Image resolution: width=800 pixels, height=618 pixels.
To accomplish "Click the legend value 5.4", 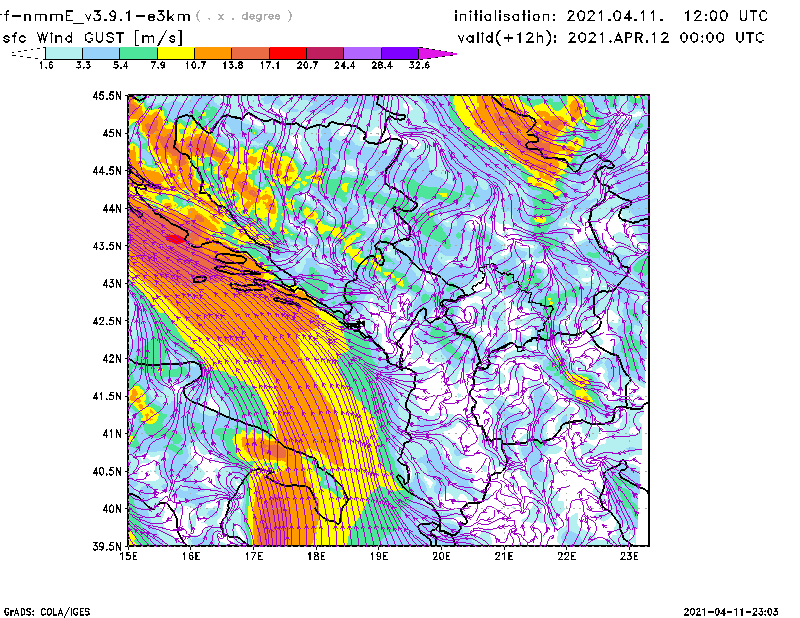I will click(x=120, y=65).
